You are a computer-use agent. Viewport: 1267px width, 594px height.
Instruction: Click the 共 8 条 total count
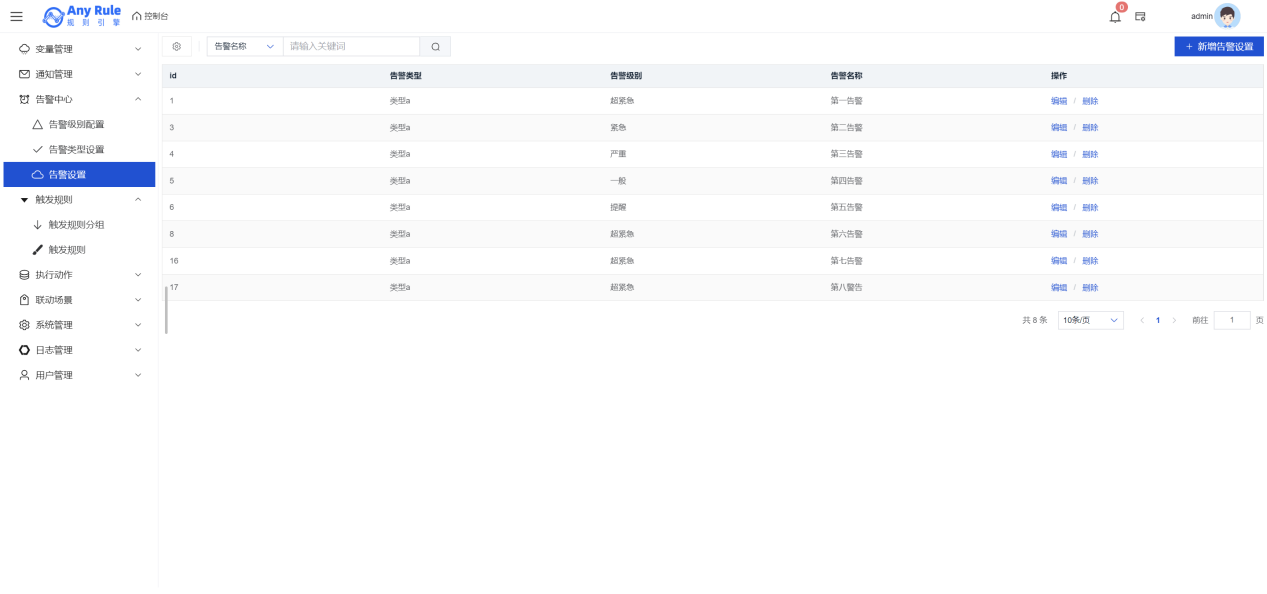tap(1034, 320)
